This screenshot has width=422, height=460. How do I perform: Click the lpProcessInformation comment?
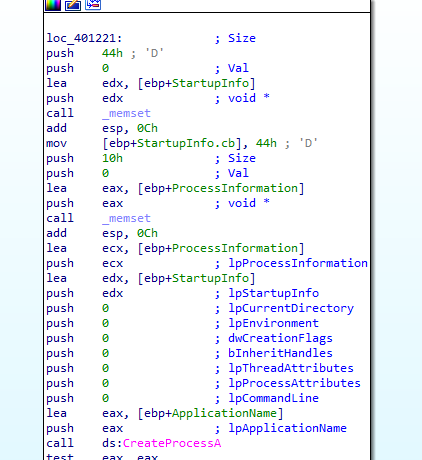click(x=298, y=263)
